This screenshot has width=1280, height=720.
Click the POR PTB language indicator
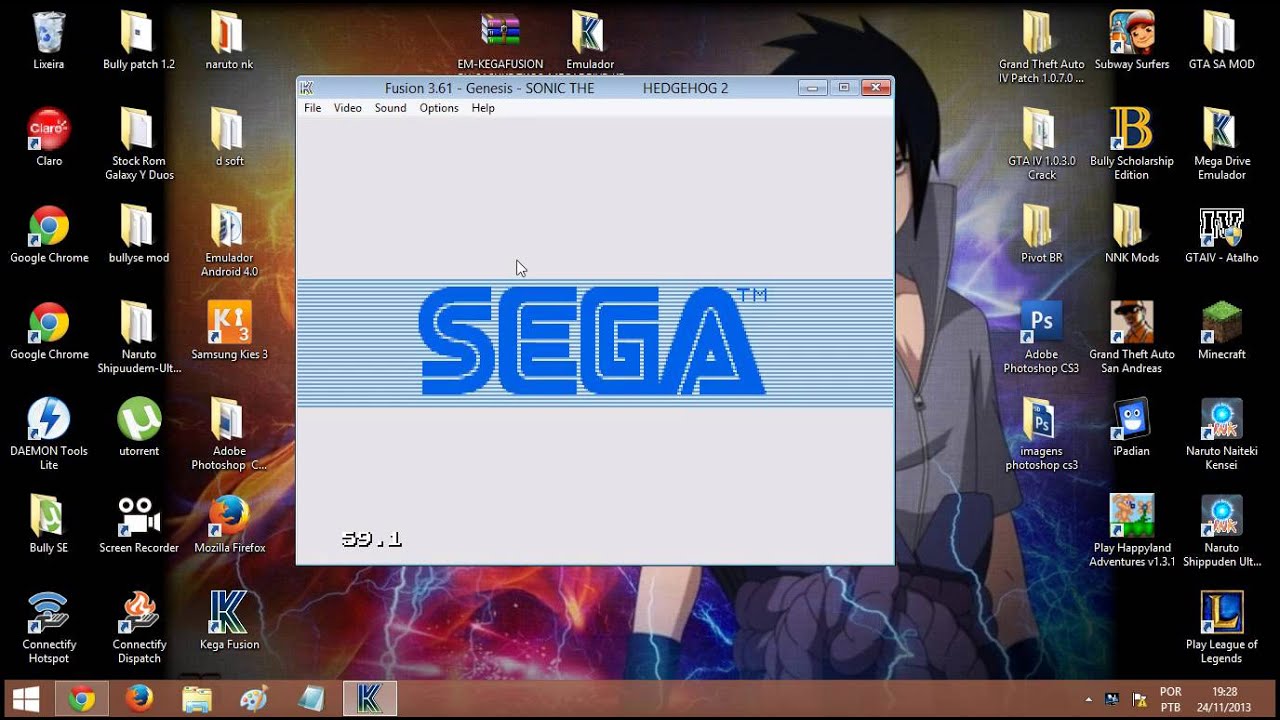tap(1170, 699)
